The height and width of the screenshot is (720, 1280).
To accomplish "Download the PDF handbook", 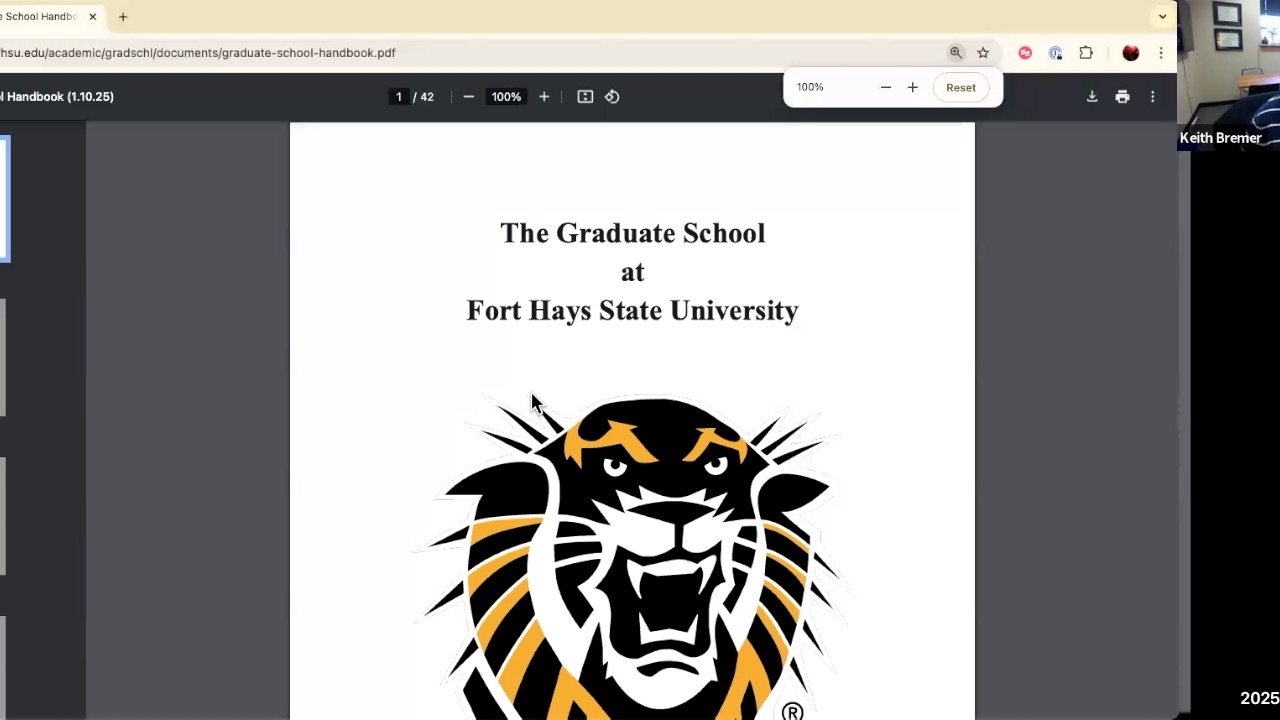I will (x=1092, y=97).
